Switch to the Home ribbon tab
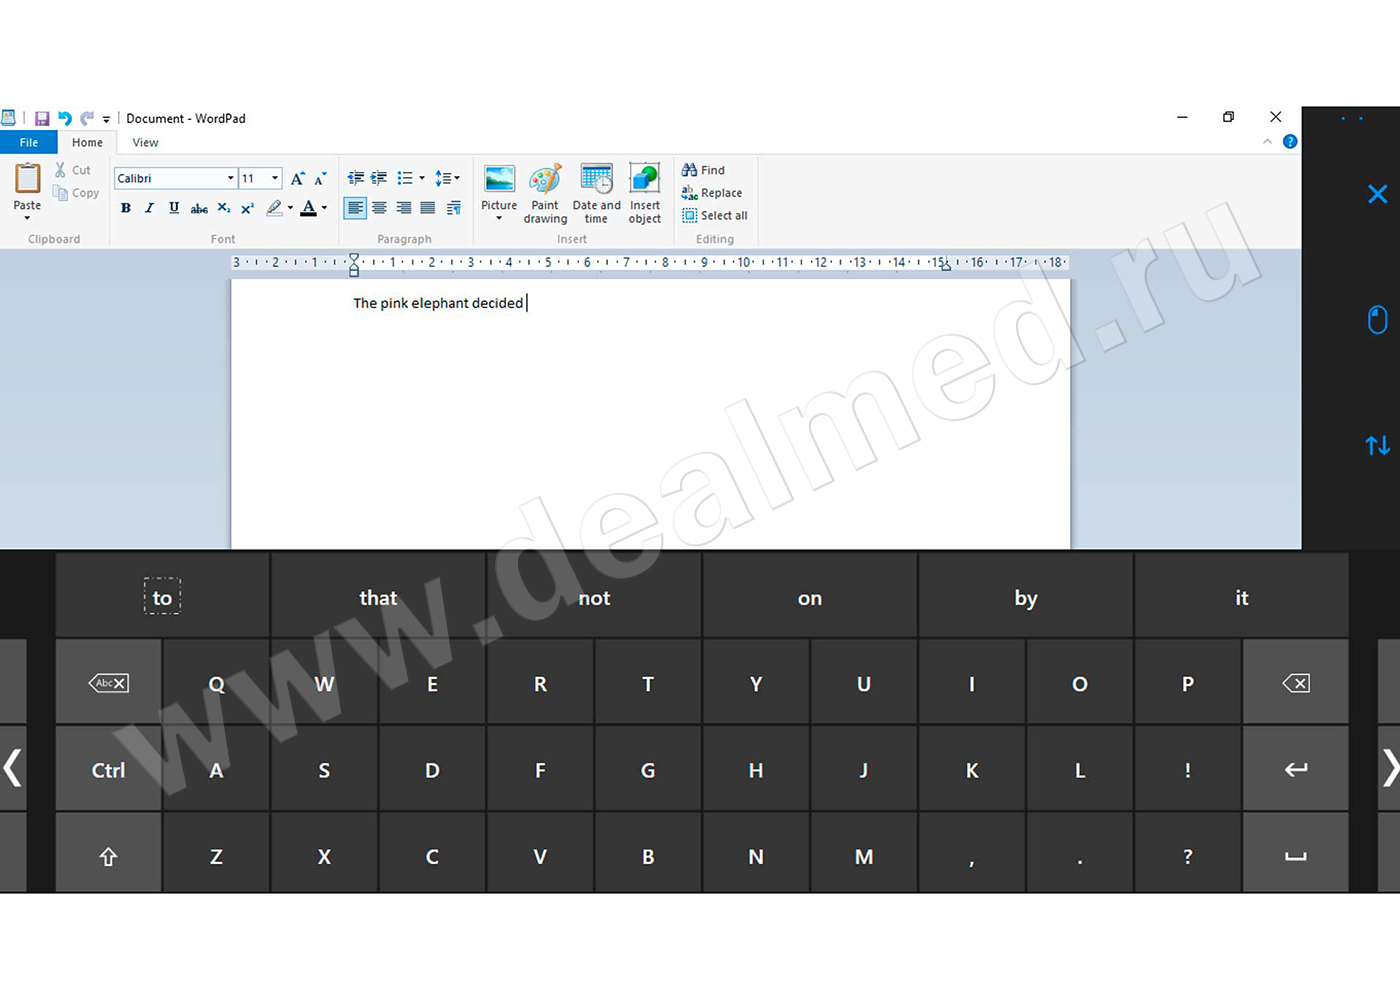Screen dimensions: 1400x1000 pos(87,142)
